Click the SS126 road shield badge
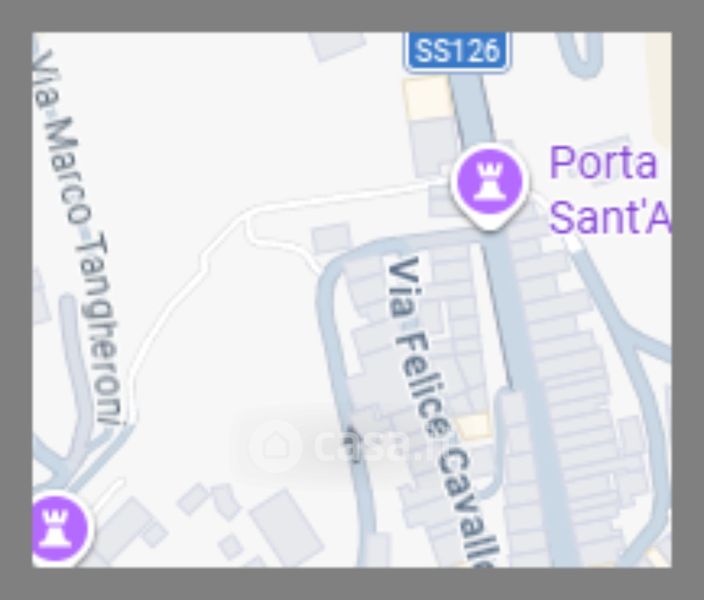This screenshot has height=600, width=704. pyautogui.click(x=457, y=51)
